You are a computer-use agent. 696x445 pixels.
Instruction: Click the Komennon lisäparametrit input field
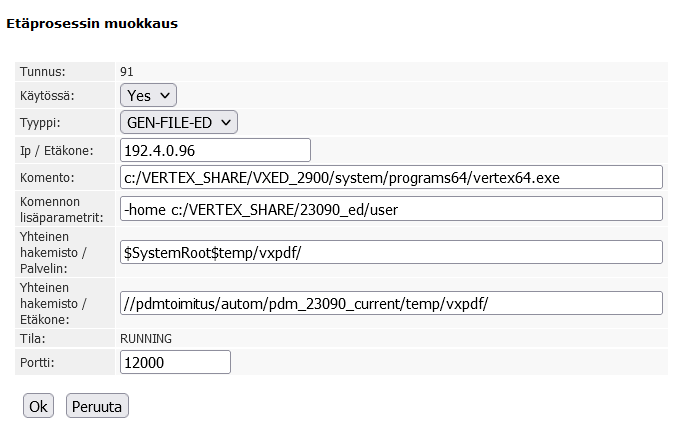391,209
